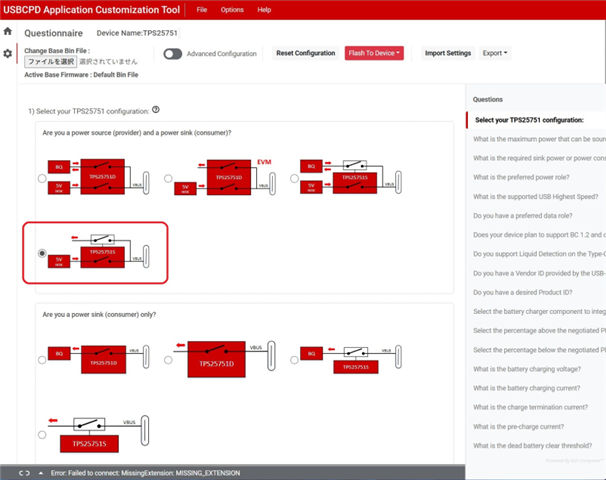Click sink-only large TPS25751D diagram
This screenshot has height=480, width=606.
[225, 359]
